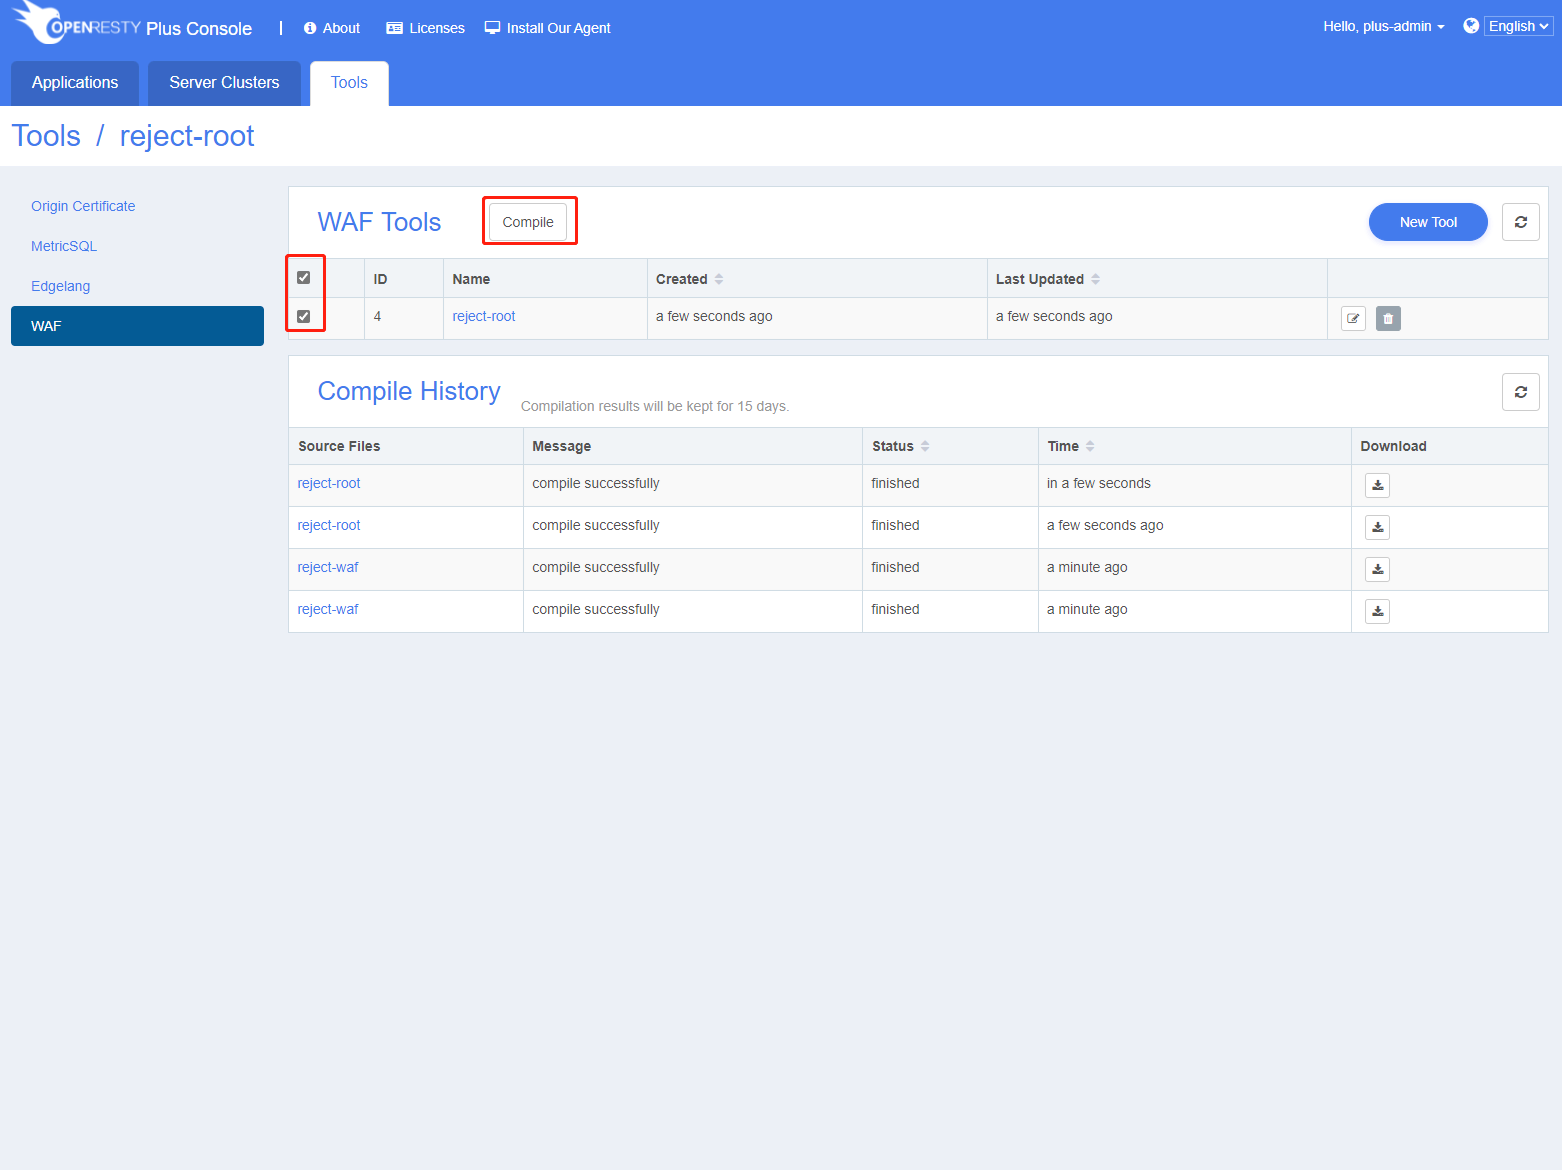Refresh the Compile History list
The width and height of the screenshot is (1562, 1170).
coord(1520,392)
